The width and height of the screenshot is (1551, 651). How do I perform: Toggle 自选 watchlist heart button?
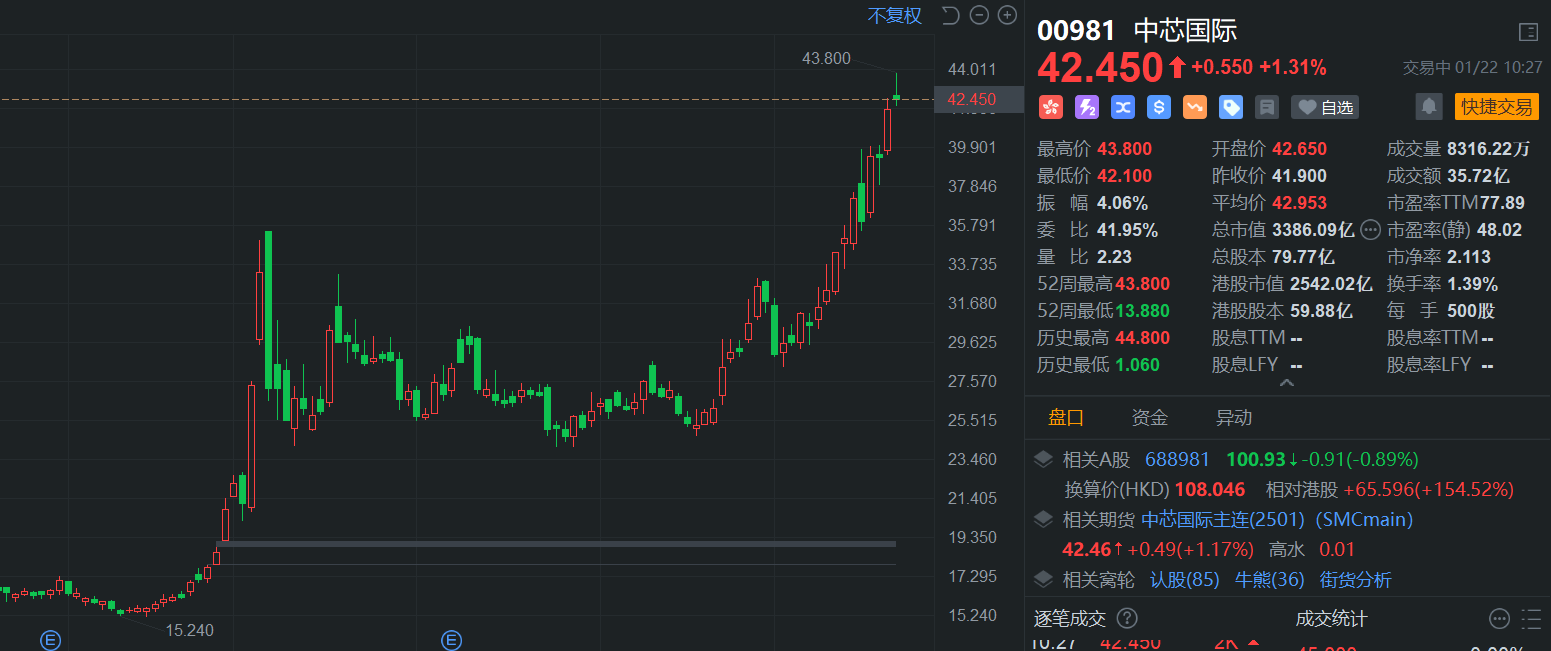(1324, 107)
